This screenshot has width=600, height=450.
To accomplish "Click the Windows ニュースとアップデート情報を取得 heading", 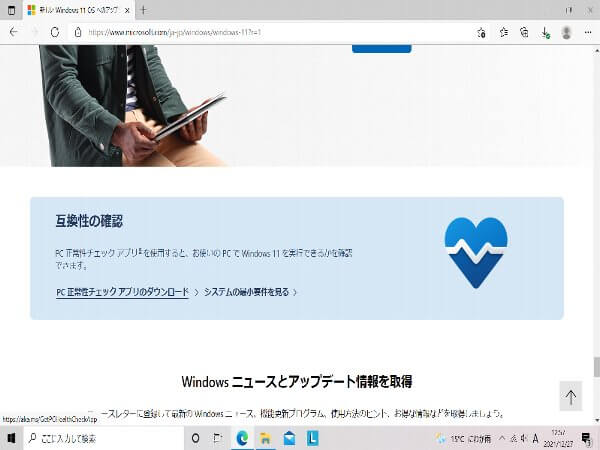I will click(297, 382).
